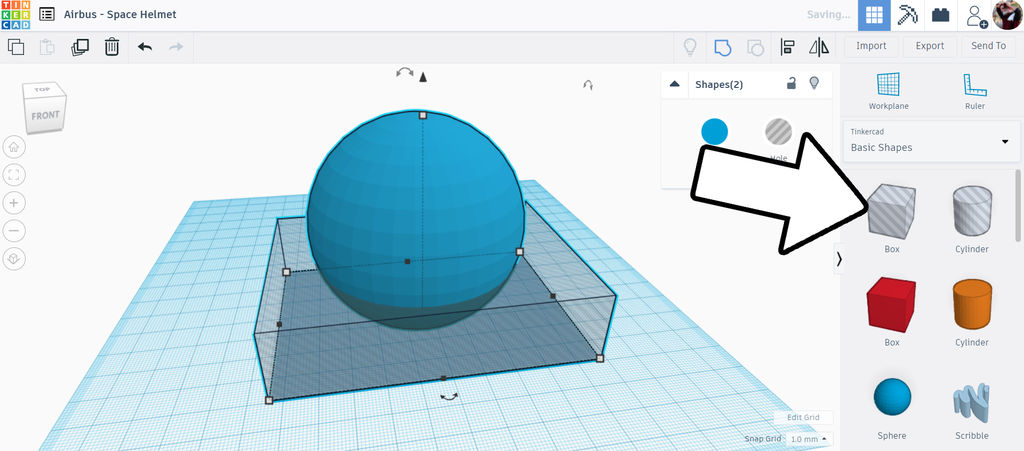Click the top height handle of sphere
Viewport: 1024px width, 451px height.
pyautogui.click(x=423, y=115)
